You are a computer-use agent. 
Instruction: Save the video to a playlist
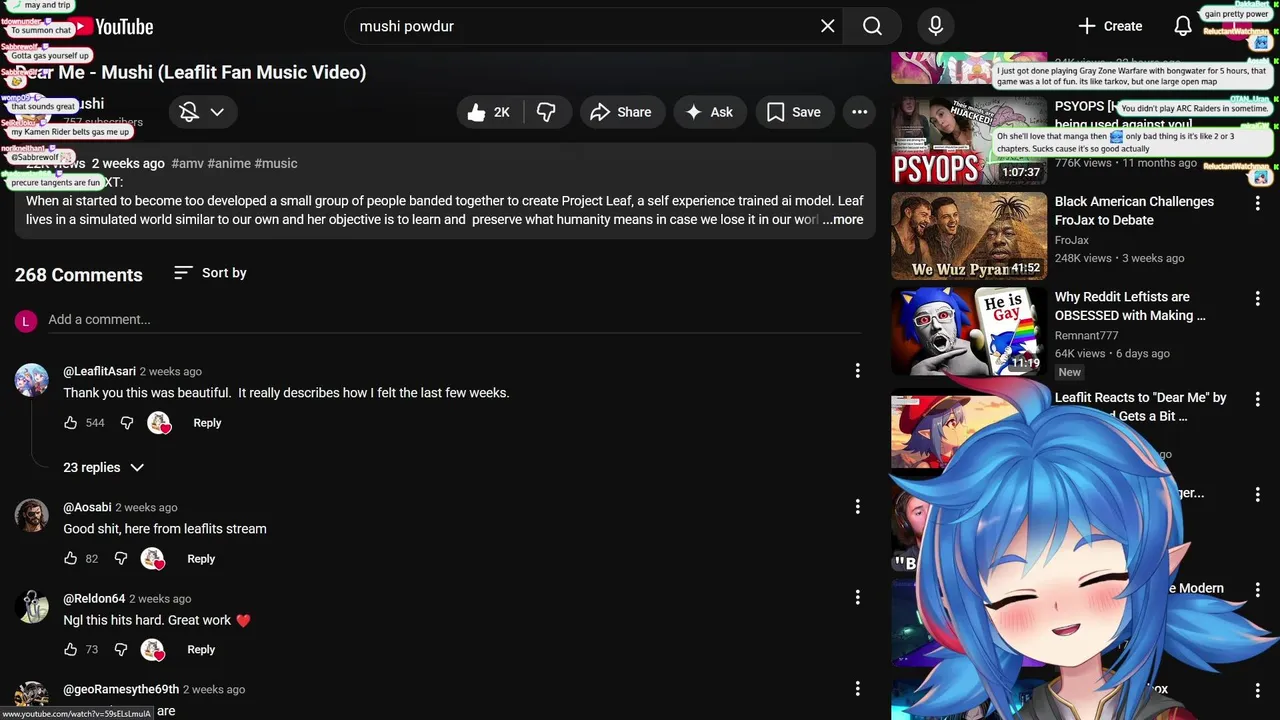[x=794, y=112]
